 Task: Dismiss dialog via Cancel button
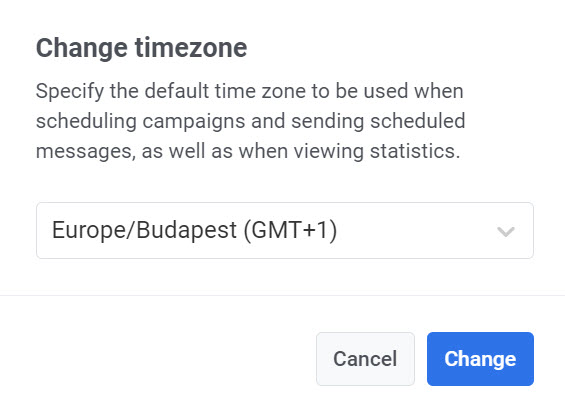point(365,359)
